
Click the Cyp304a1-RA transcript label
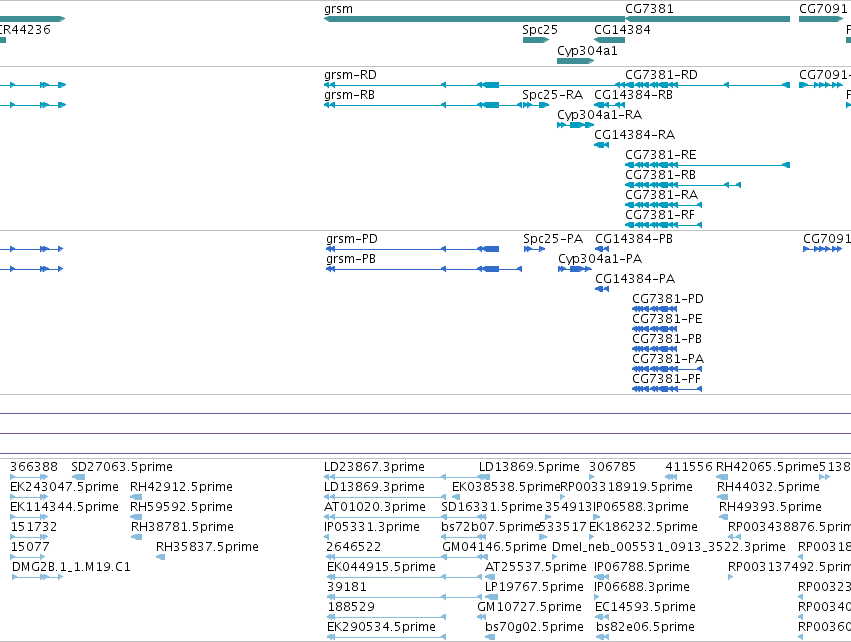coord(599,115)
